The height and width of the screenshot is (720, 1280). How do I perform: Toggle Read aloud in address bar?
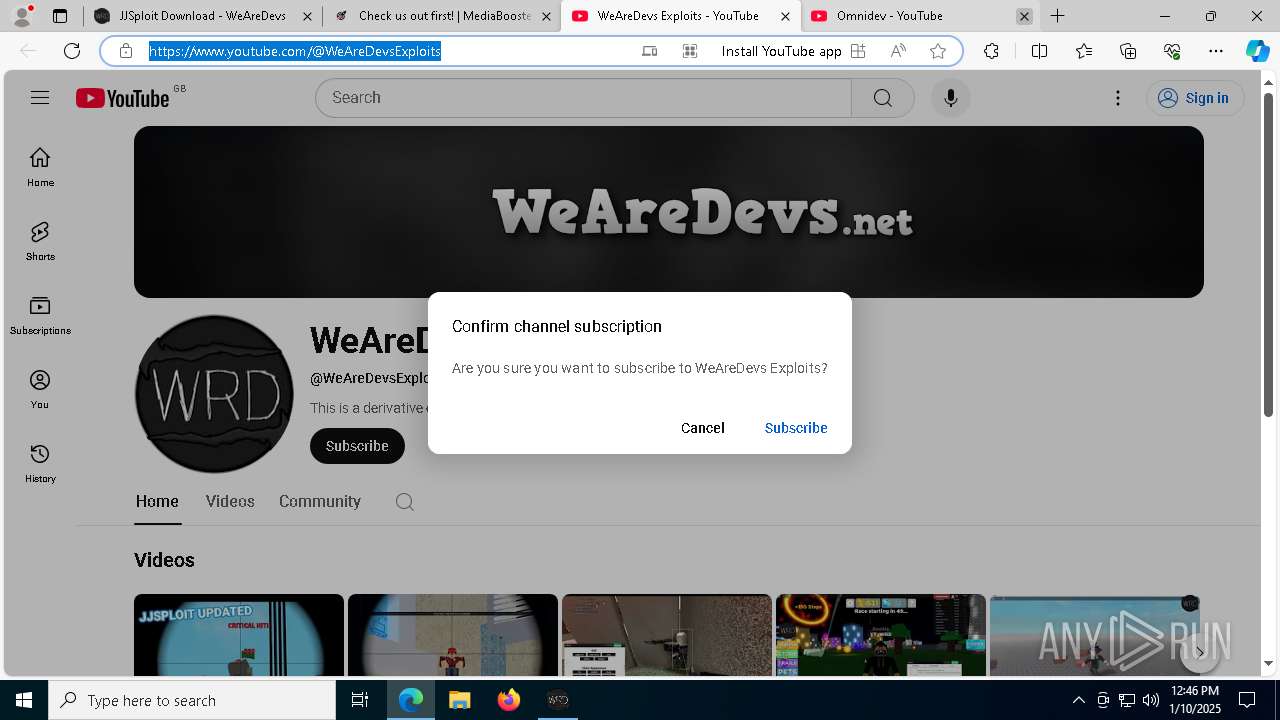click(898, 51)
